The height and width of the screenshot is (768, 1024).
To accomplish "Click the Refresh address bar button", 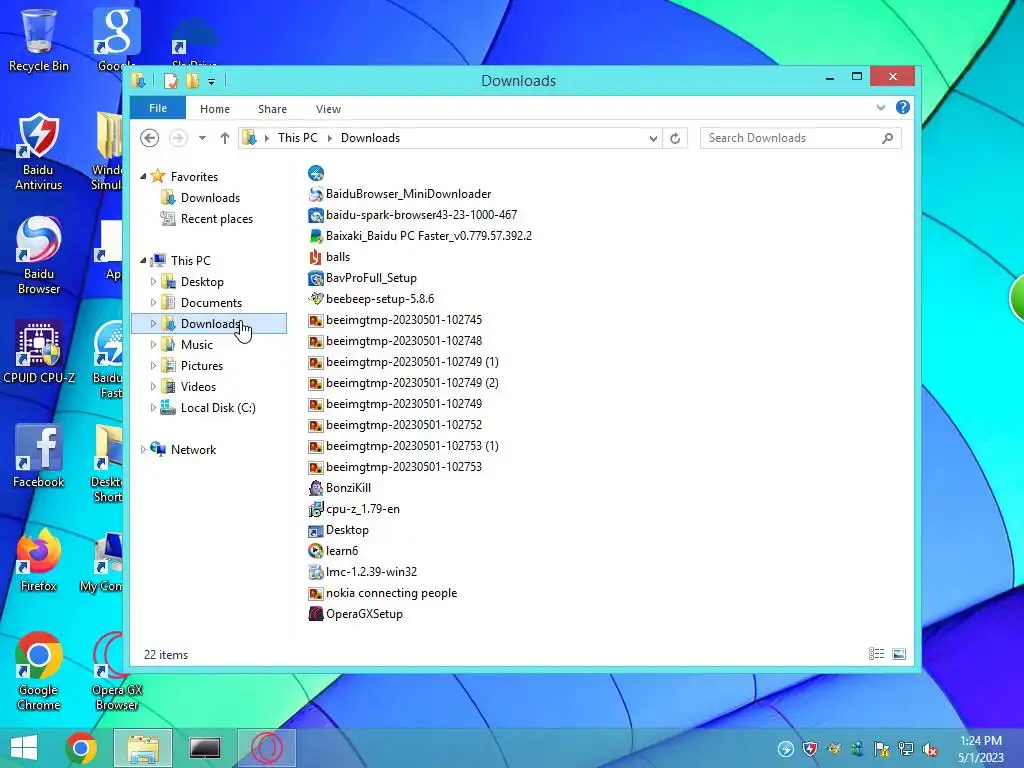I will [675, 138].
